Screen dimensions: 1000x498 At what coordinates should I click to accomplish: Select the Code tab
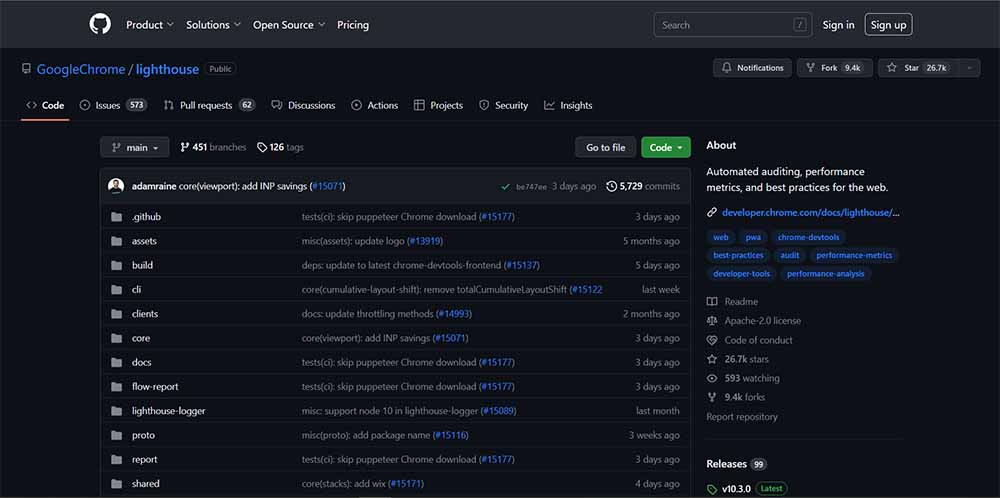pyautogui.click(x=45, y=105)
